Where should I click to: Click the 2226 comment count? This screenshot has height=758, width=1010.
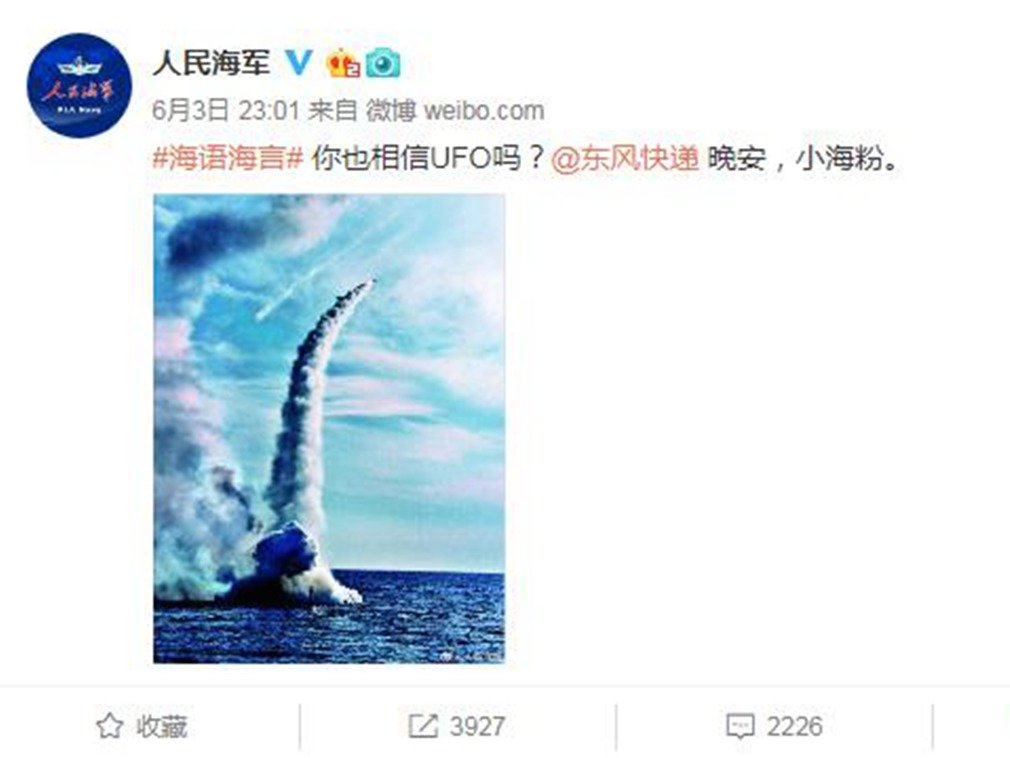tap(795, 726)
